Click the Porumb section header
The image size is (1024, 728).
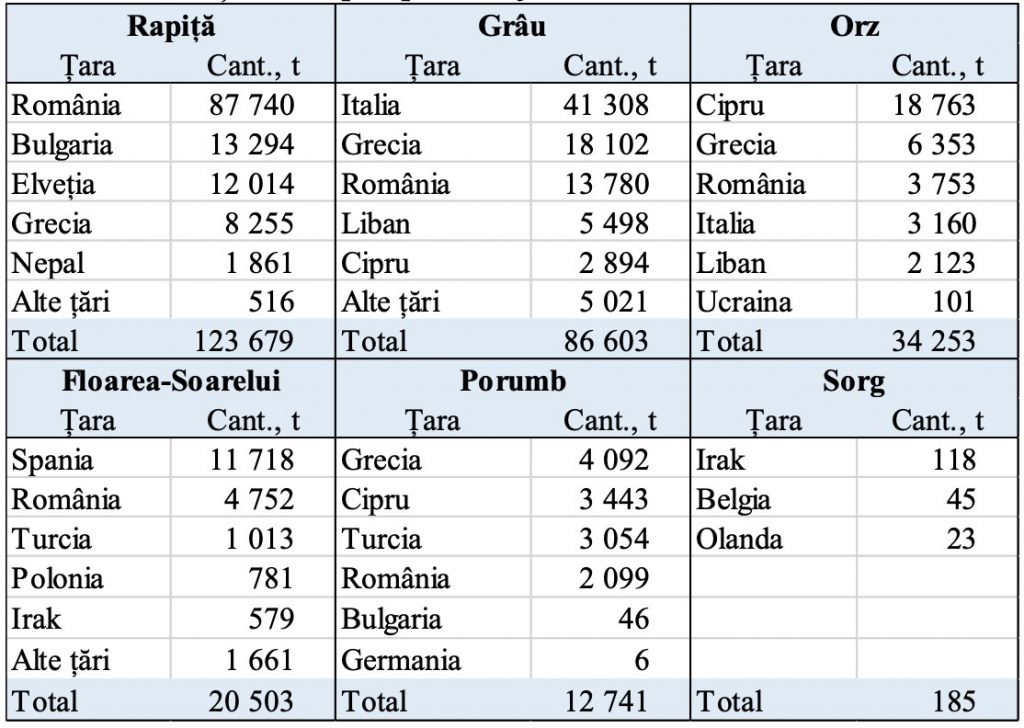(x=511, y=381)
